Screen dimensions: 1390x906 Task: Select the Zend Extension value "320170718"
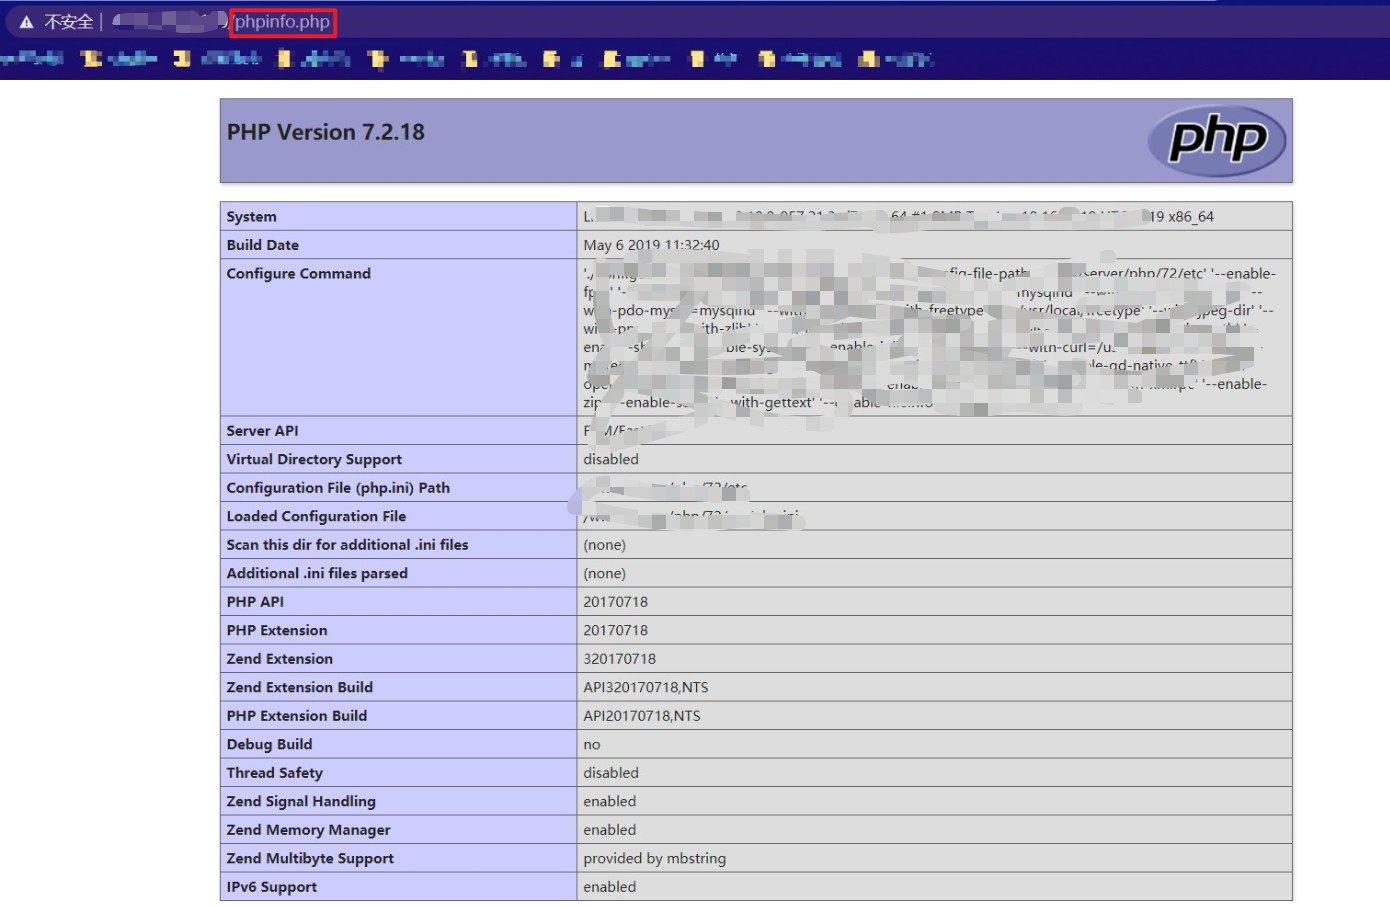620,659
